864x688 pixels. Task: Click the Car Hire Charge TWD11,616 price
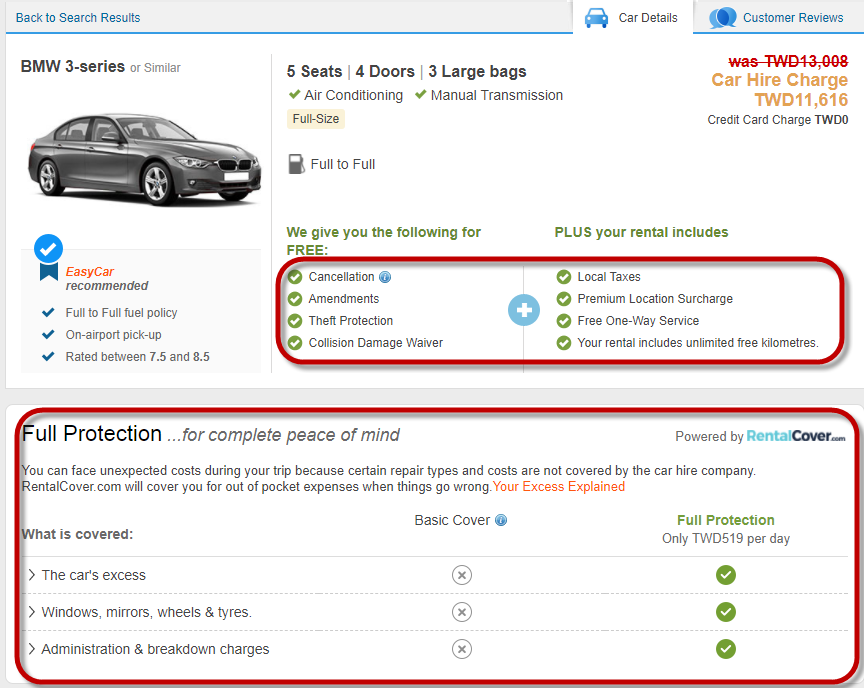click(x=779, y=90)
